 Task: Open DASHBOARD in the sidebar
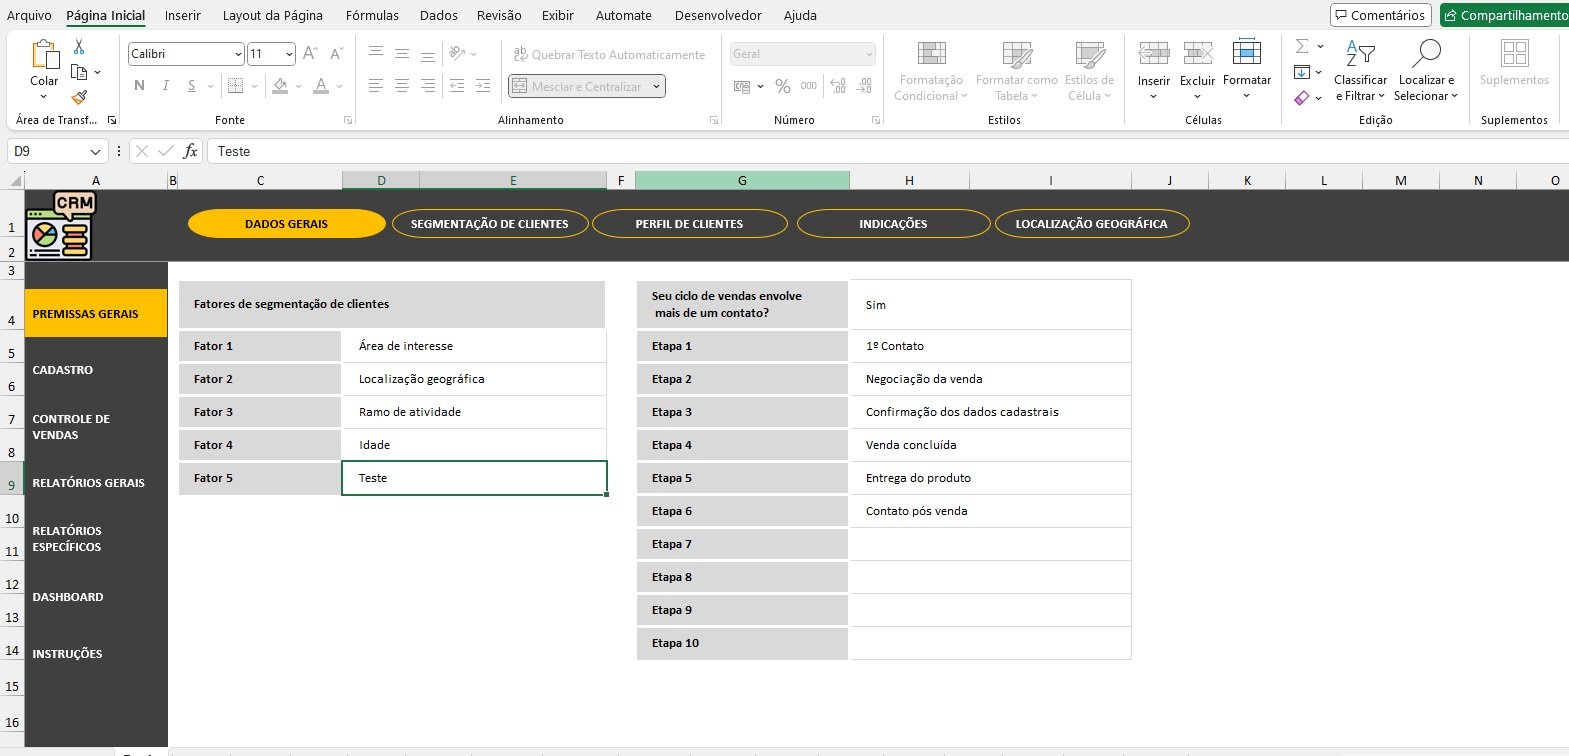68,597
